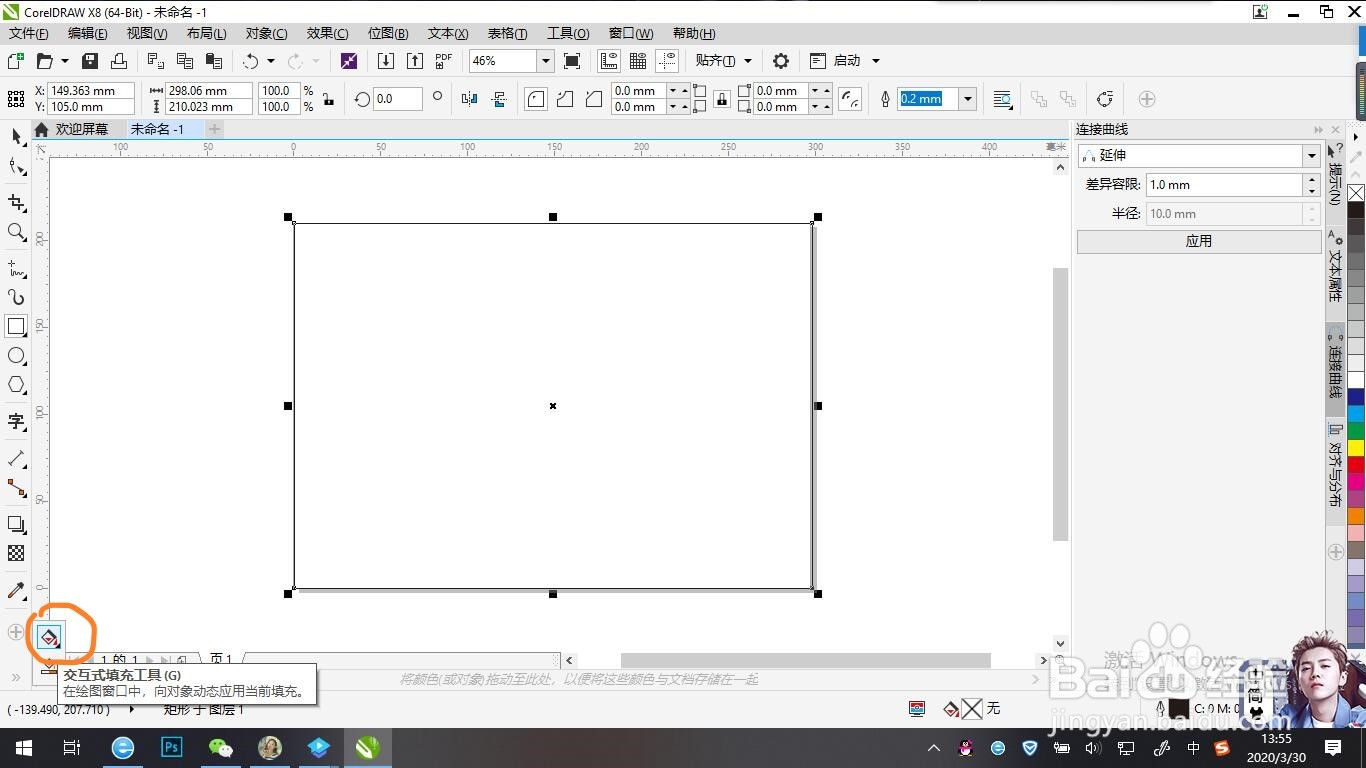1366x768 pixels.
Task: Open the 工具 menu
Action: (x=568, y=33)
